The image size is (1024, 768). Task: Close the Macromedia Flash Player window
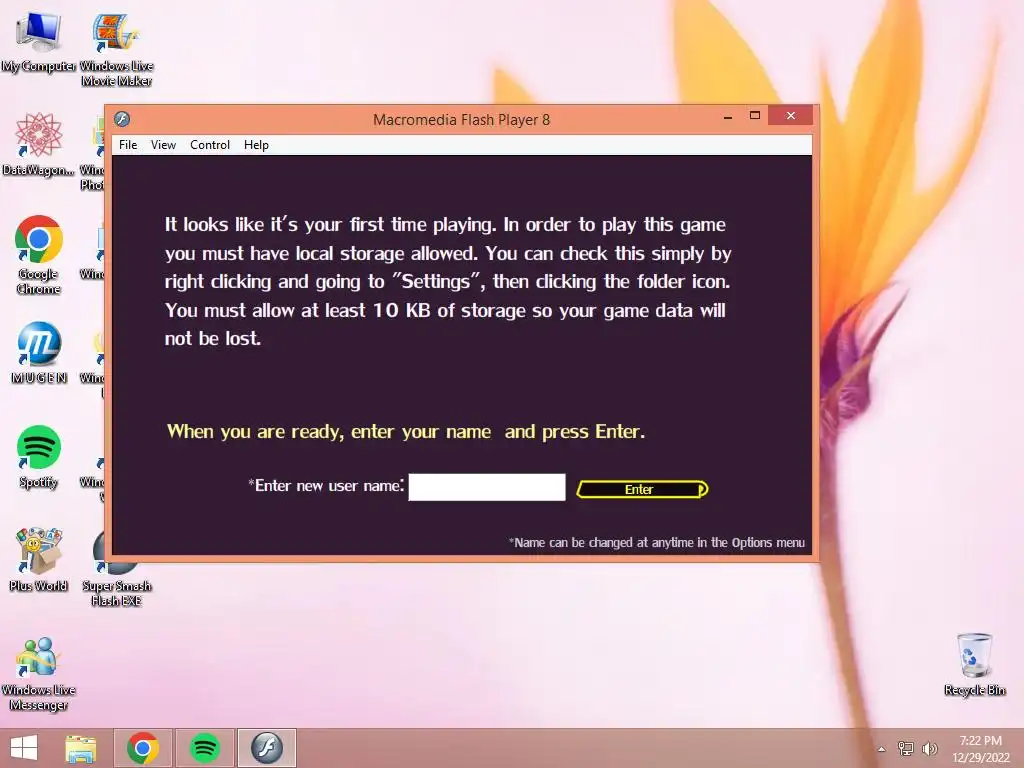(791, 116)
